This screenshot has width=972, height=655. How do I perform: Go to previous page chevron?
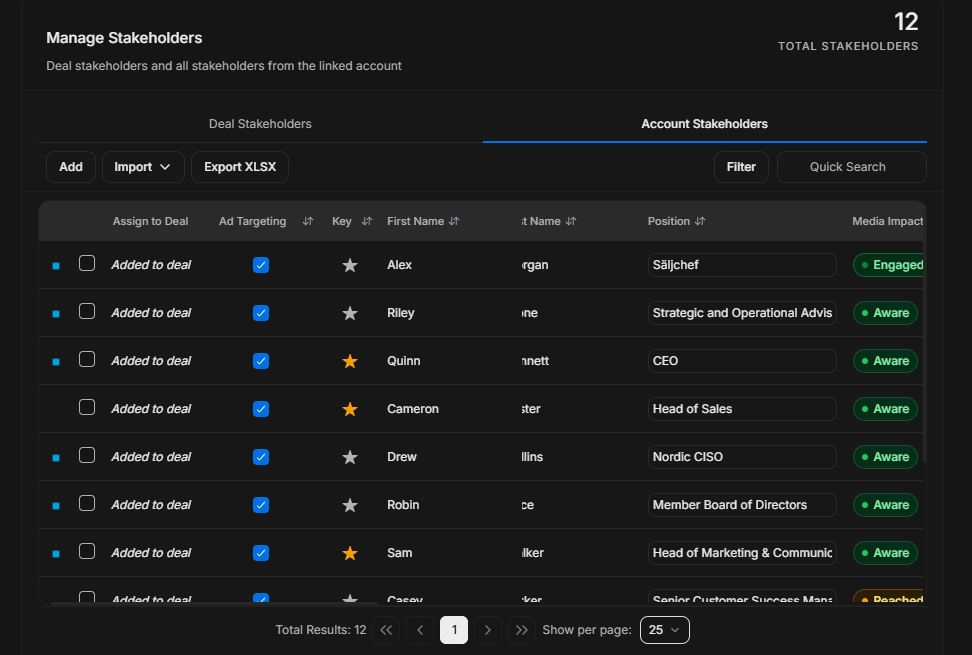[x=420, y=630]
